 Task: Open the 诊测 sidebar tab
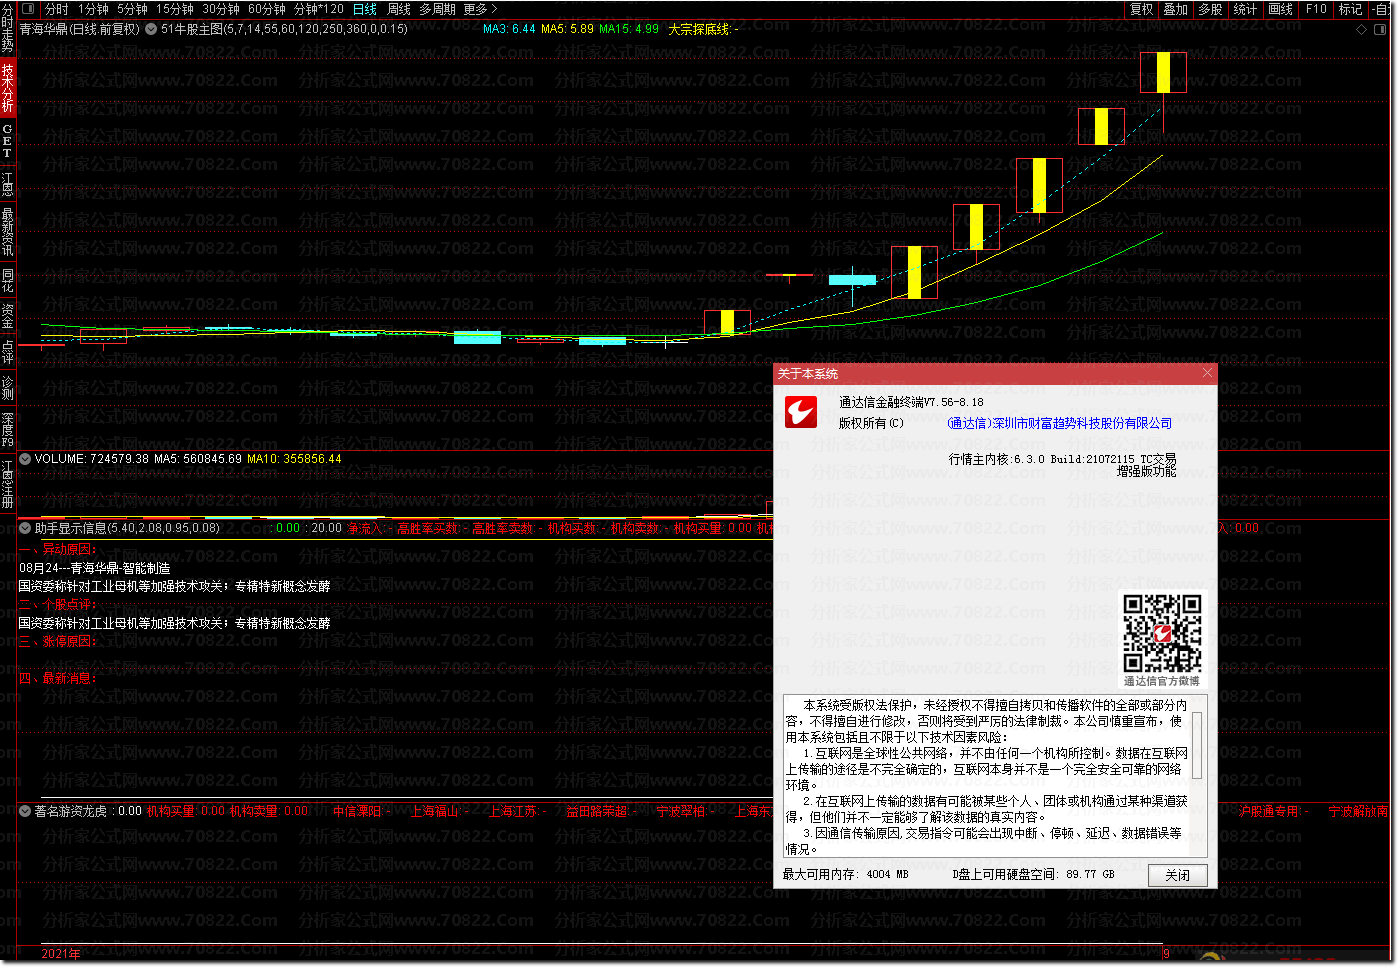point(8,388)
